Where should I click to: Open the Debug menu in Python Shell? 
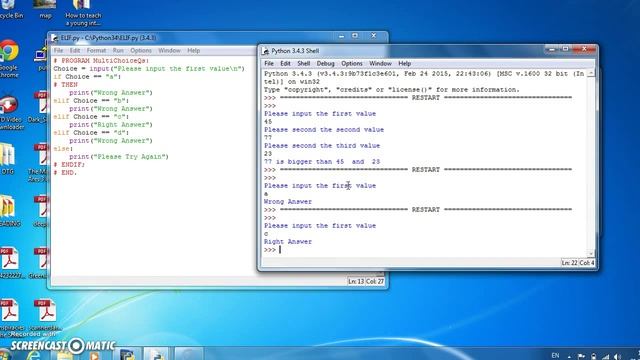pyautogui.click(x=325, y=64)
